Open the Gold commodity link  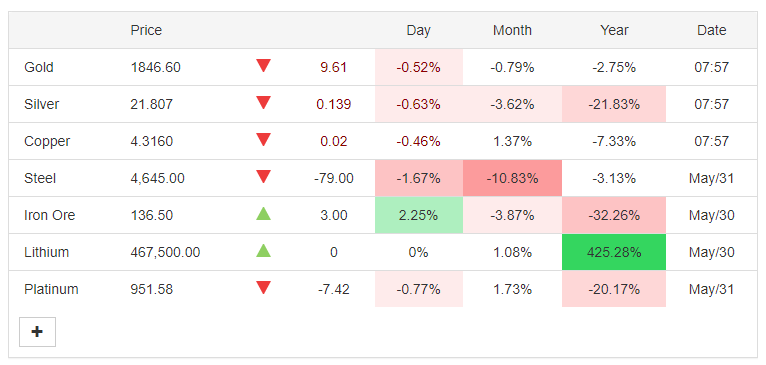tap(39, 67)
